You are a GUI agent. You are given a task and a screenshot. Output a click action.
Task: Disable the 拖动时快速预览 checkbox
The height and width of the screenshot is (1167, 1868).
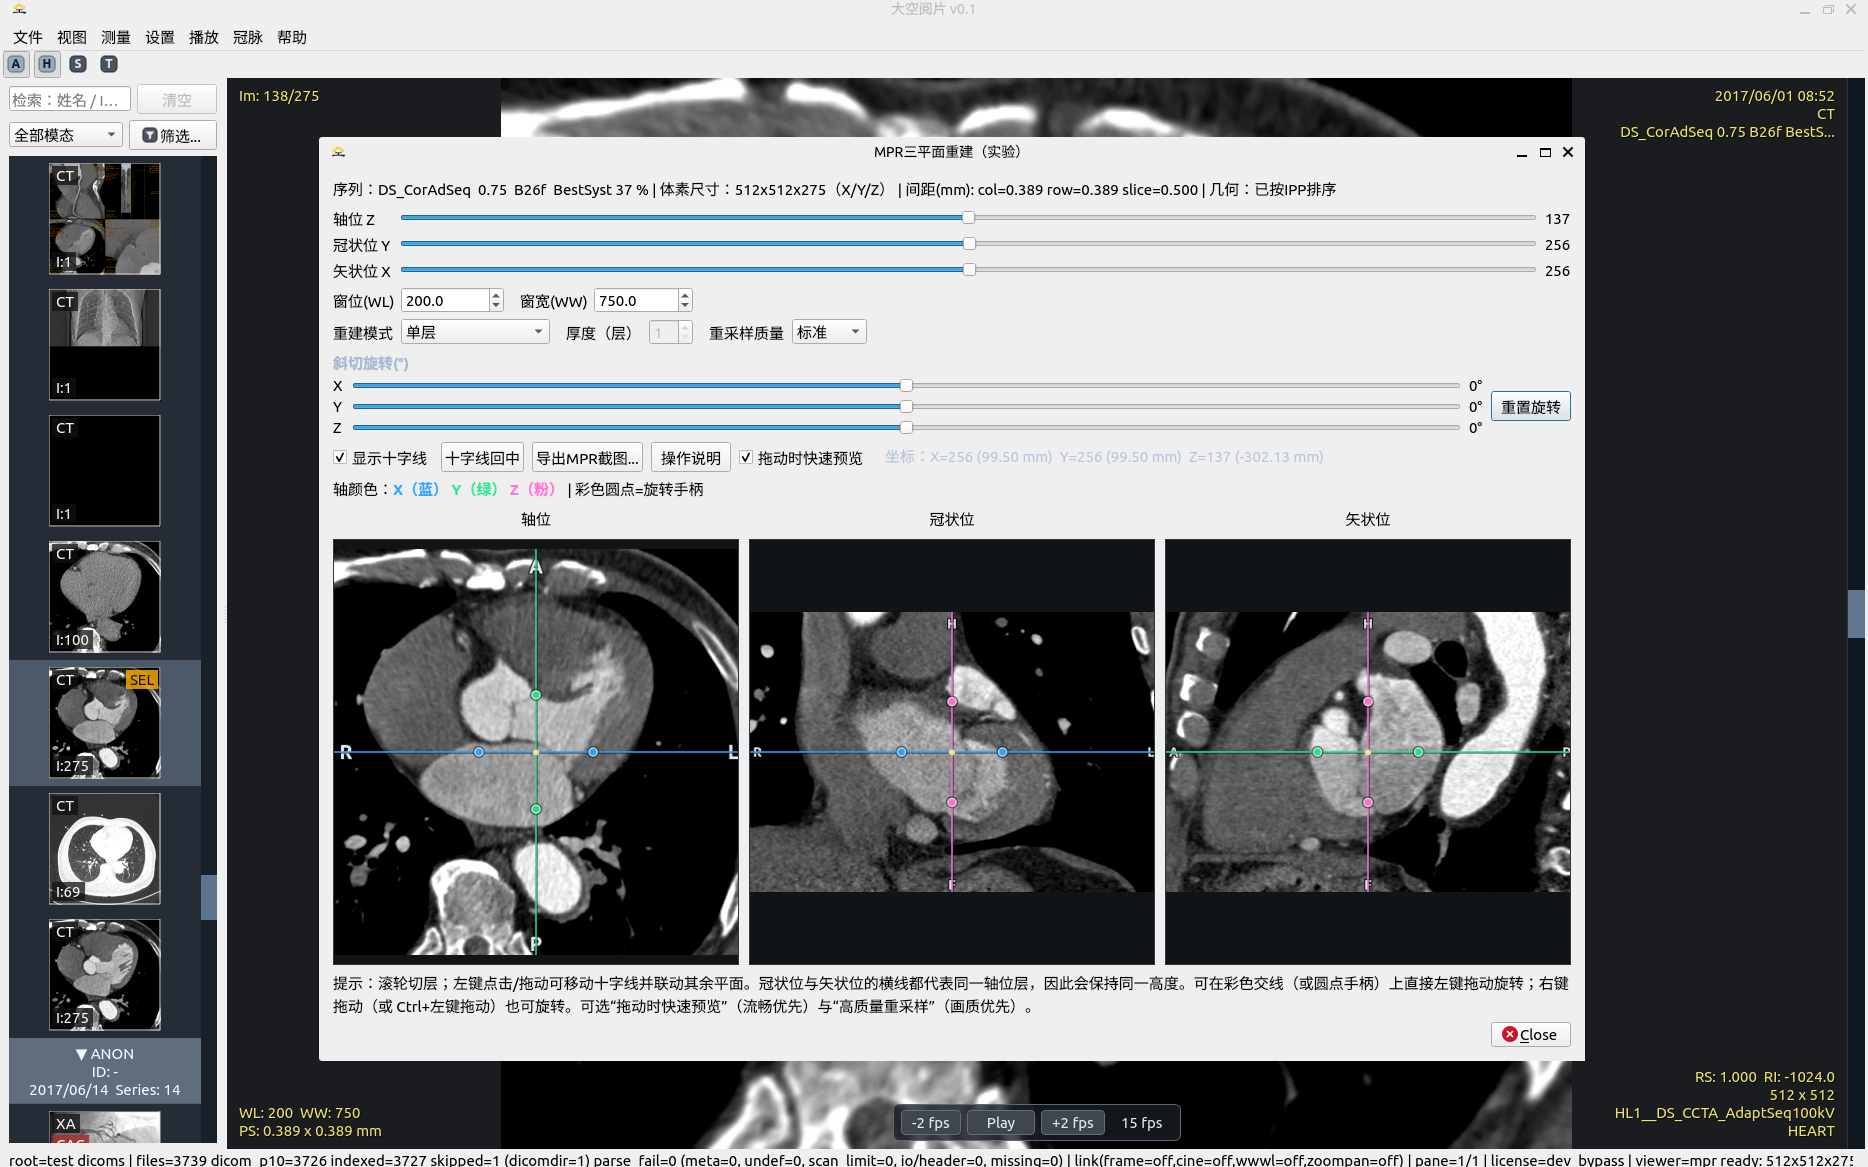click(x=746, y=458)
